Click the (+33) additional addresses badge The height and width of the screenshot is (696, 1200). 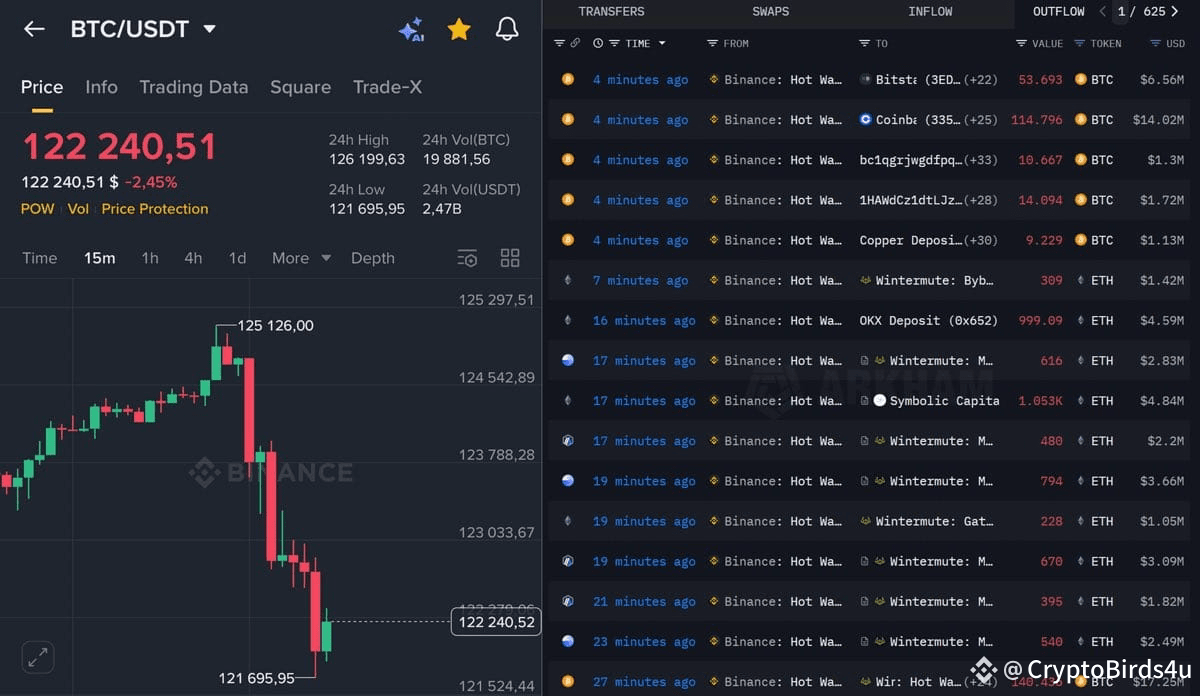981,160
